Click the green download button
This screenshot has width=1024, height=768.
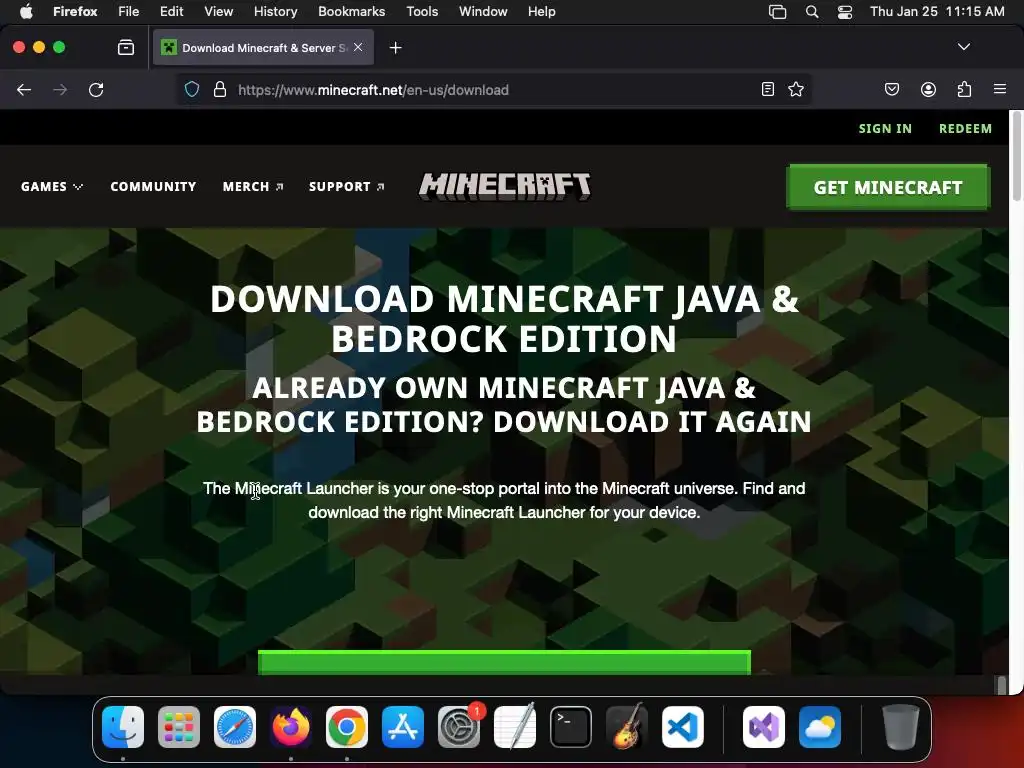point(504,662)
